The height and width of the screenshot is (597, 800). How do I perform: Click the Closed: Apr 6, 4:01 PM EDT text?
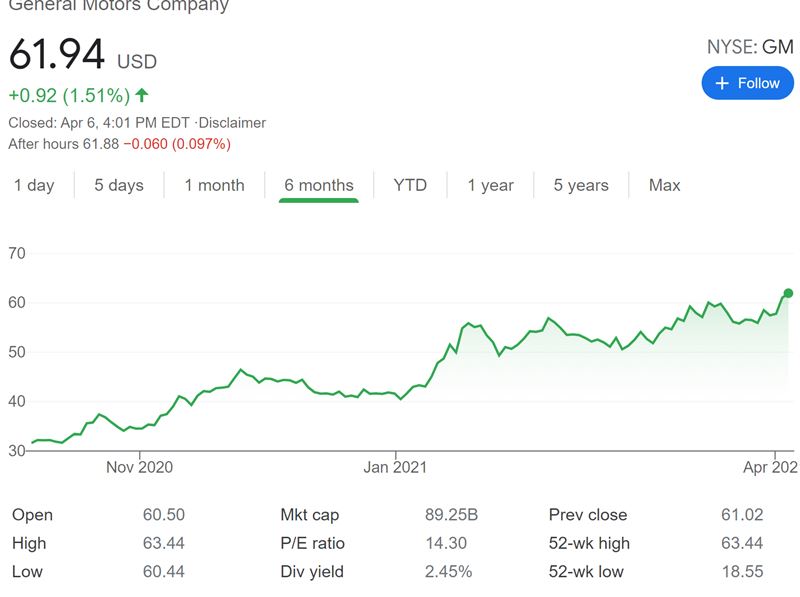click(x=99, y=123)
